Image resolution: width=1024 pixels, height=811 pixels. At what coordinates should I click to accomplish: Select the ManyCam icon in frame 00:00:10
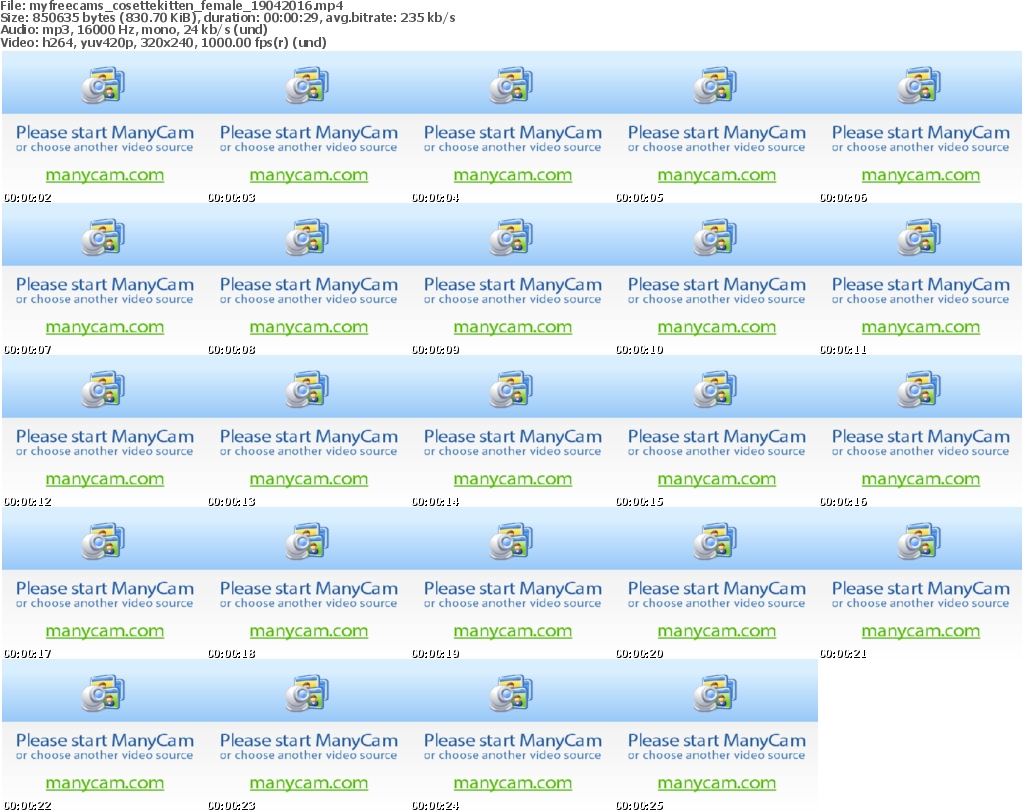[x=715, y=237]
